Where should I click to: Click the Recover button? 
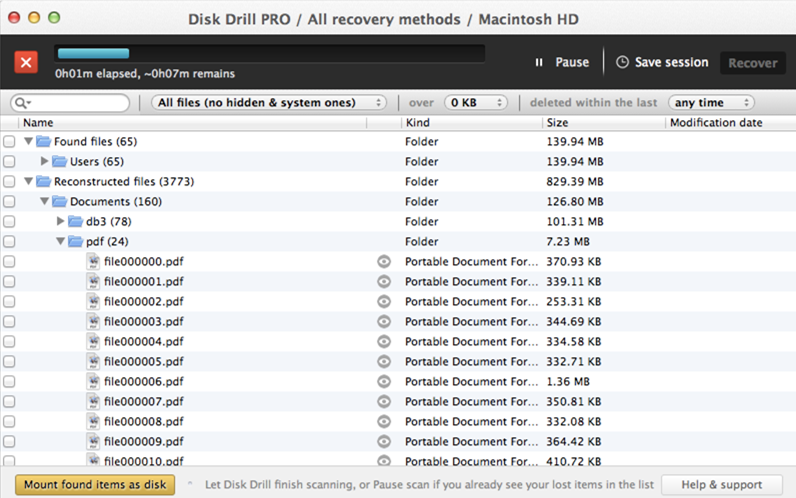coord(753,63)
